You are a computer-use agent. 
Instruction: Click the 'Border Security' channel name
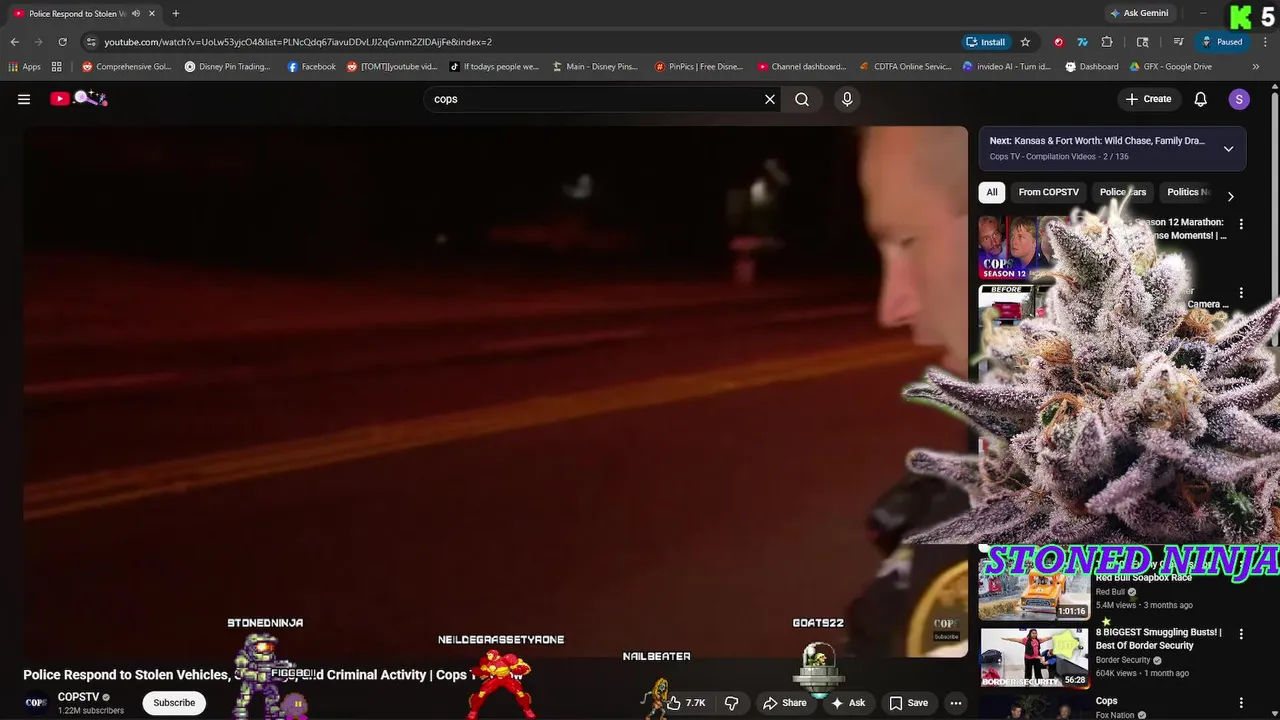1123,660
